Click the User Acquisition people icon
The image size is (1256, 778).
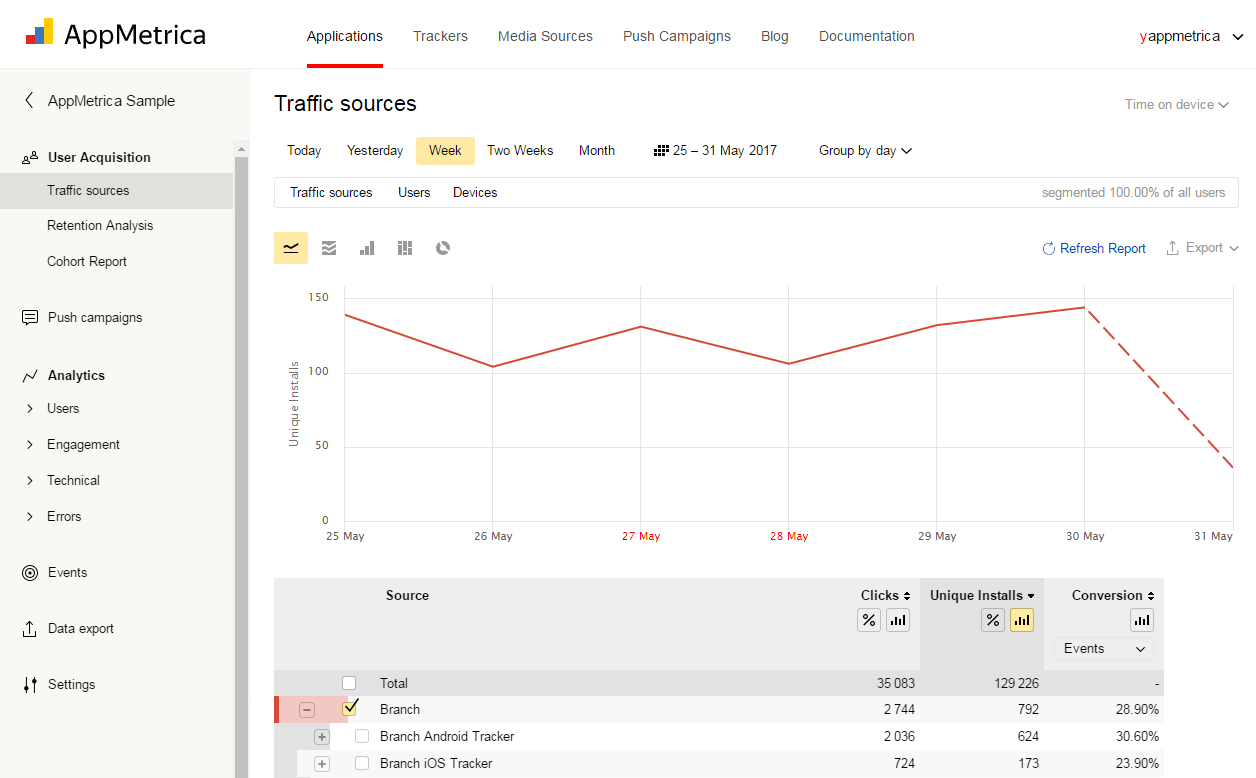30,157
